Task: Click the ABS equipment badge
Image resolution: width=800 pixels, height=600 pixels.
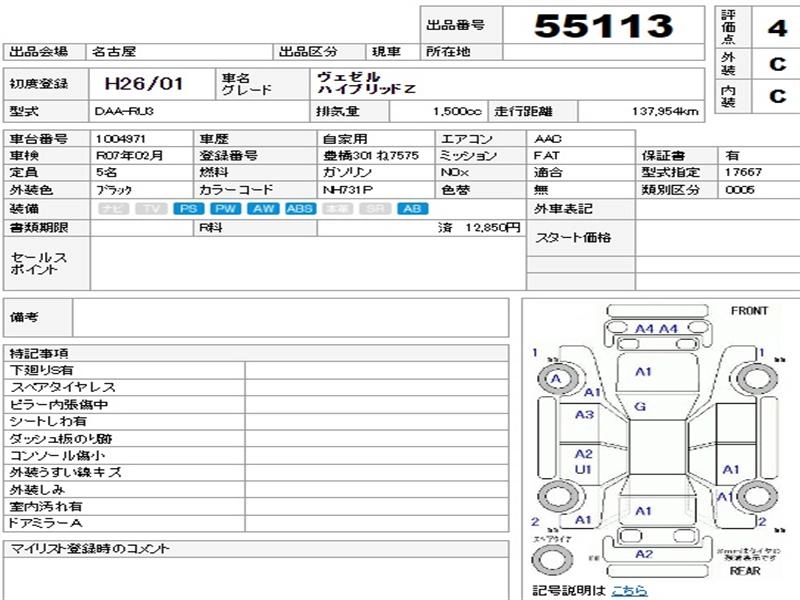Action: [301, 209]
